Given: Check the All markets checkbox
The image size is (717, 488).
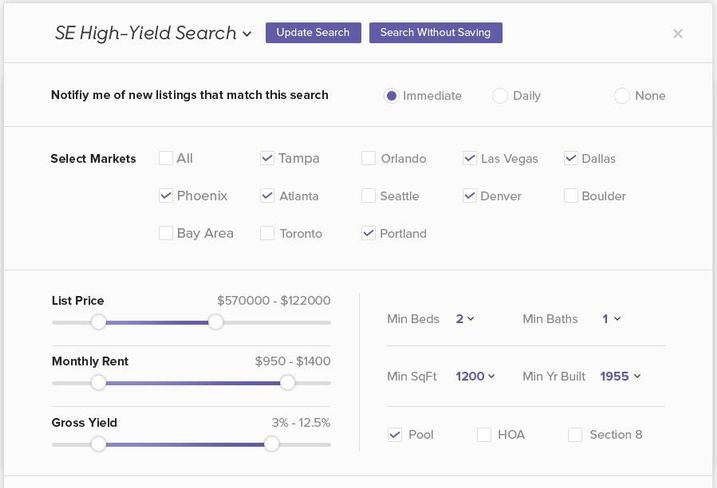Looking at the screenshot, I should coord(166,158).
